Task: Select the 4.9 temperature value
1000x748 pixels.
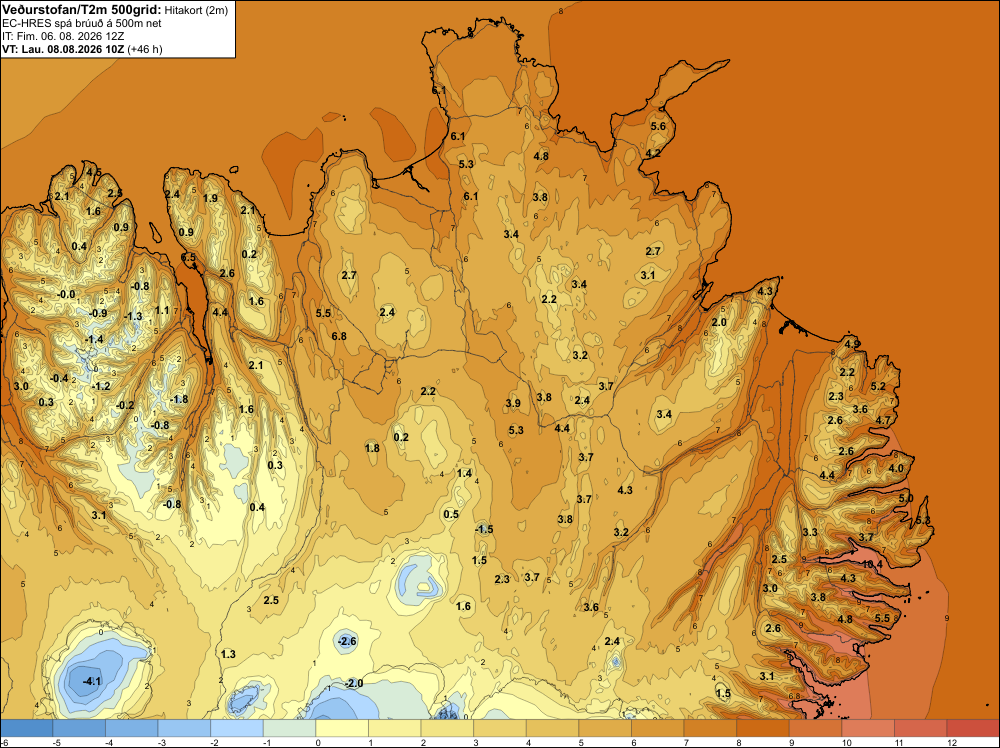Action: pyautogui.click(x=852, y=344)
